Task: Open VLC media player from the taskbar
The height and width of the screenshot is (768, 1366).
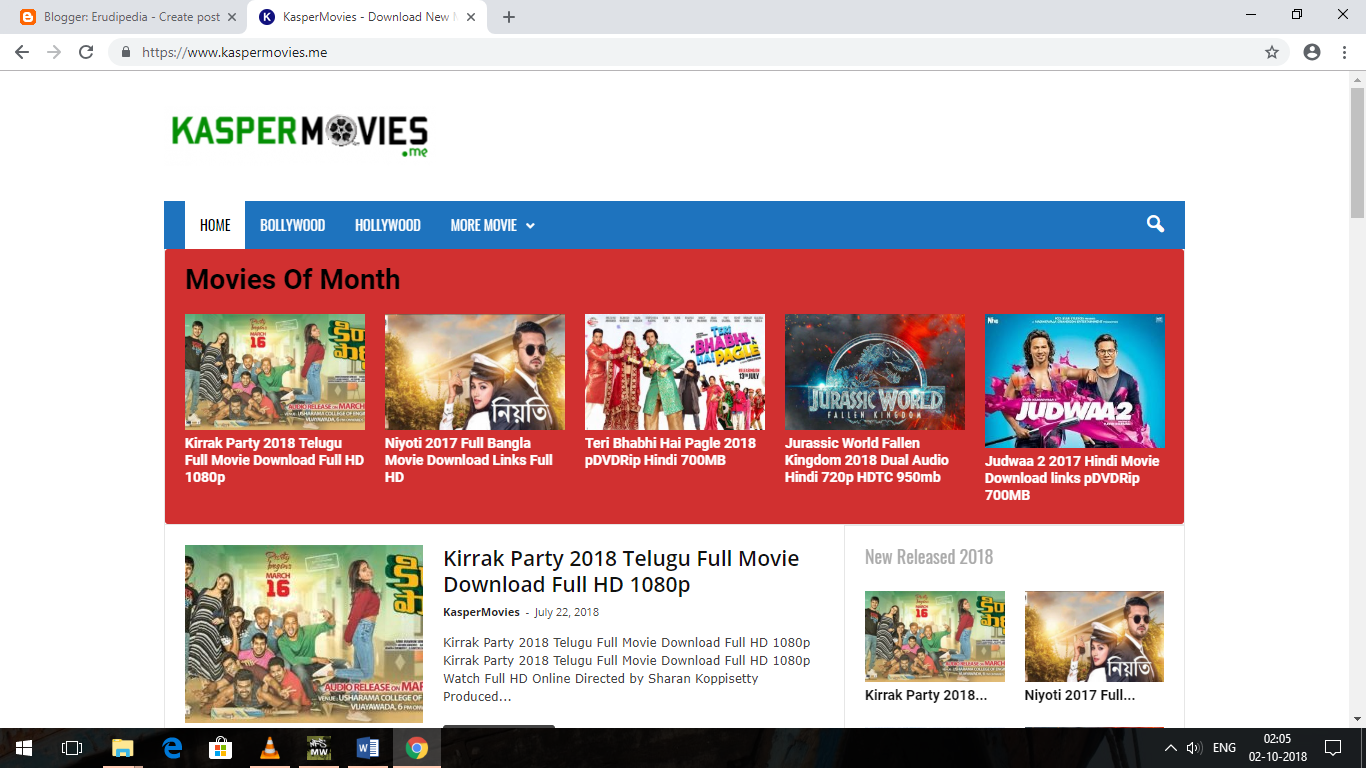Action: pos(270,748)
